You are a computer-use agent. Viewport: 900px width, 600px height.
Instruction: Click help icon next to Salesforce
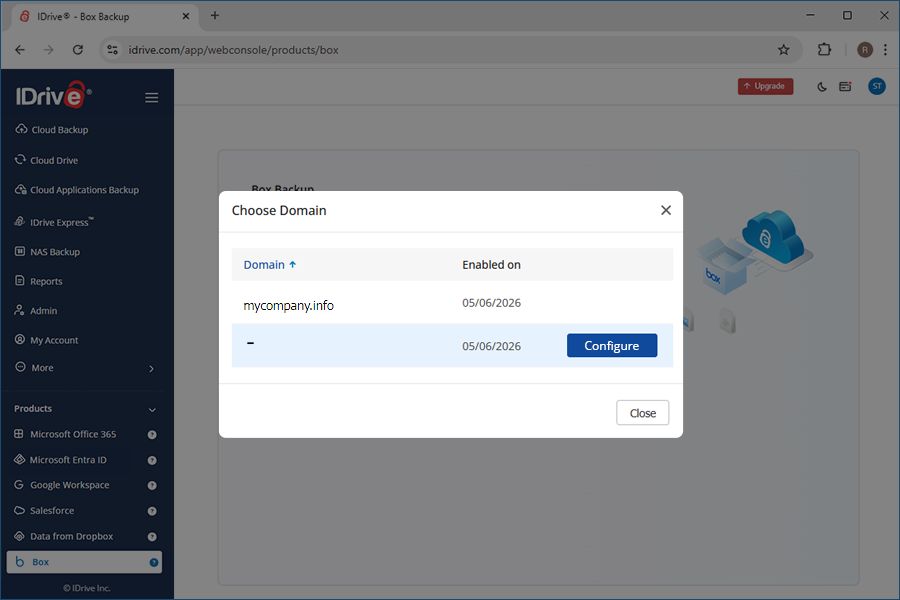point(152,511)
